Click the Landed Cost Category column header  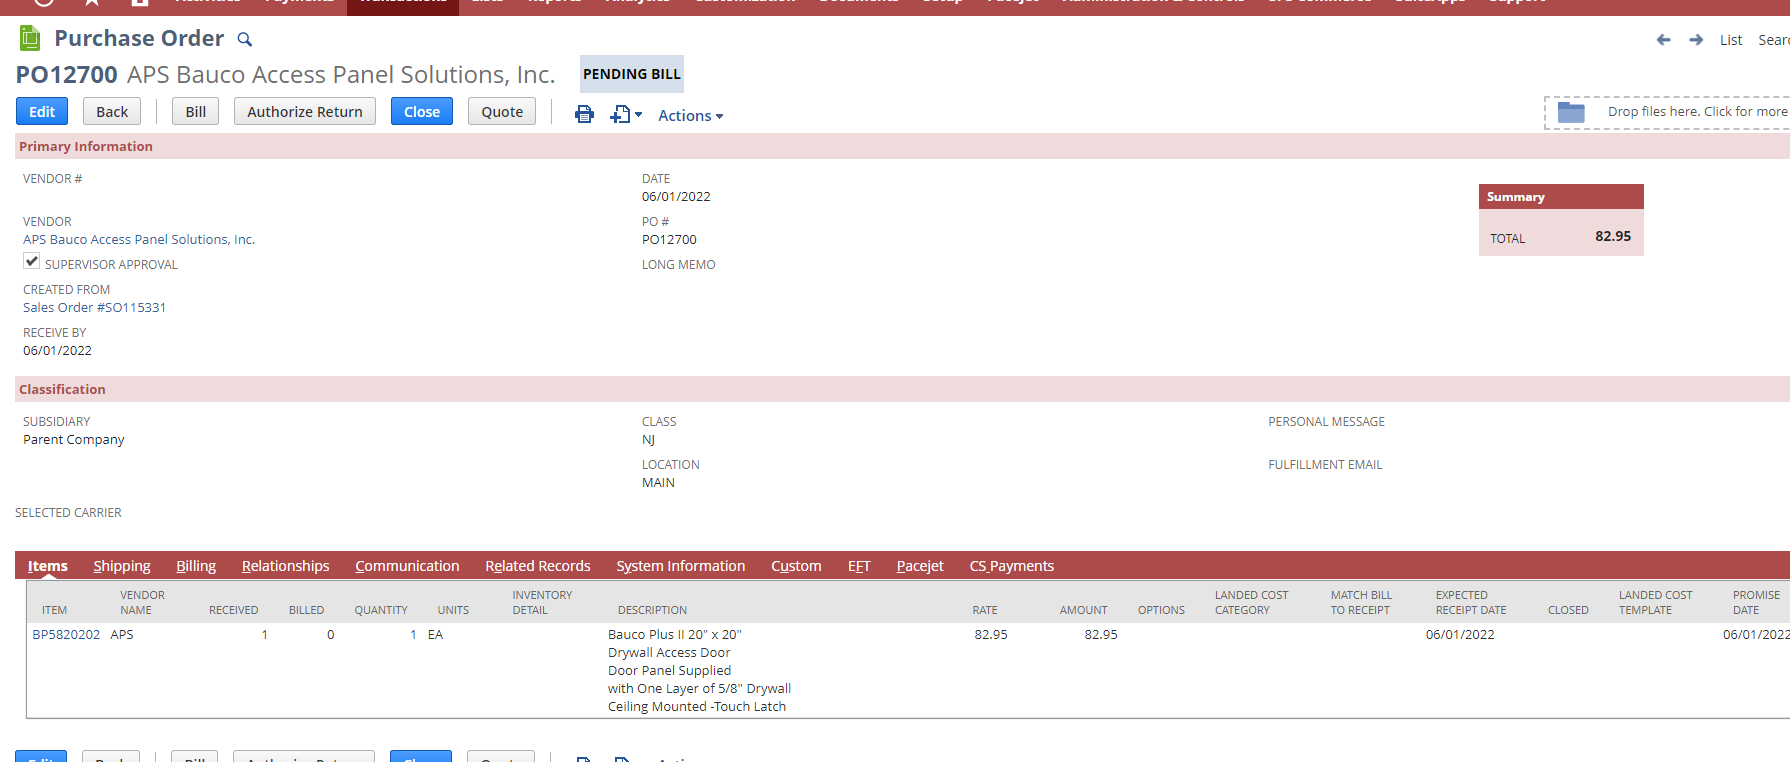tap(1252, 603)
